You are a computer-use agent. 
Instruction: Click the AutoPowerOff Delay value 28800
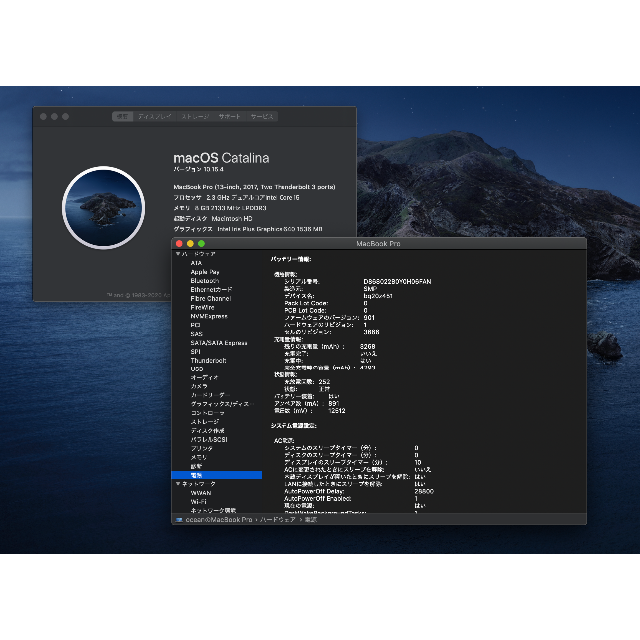(x=424, y=491)
